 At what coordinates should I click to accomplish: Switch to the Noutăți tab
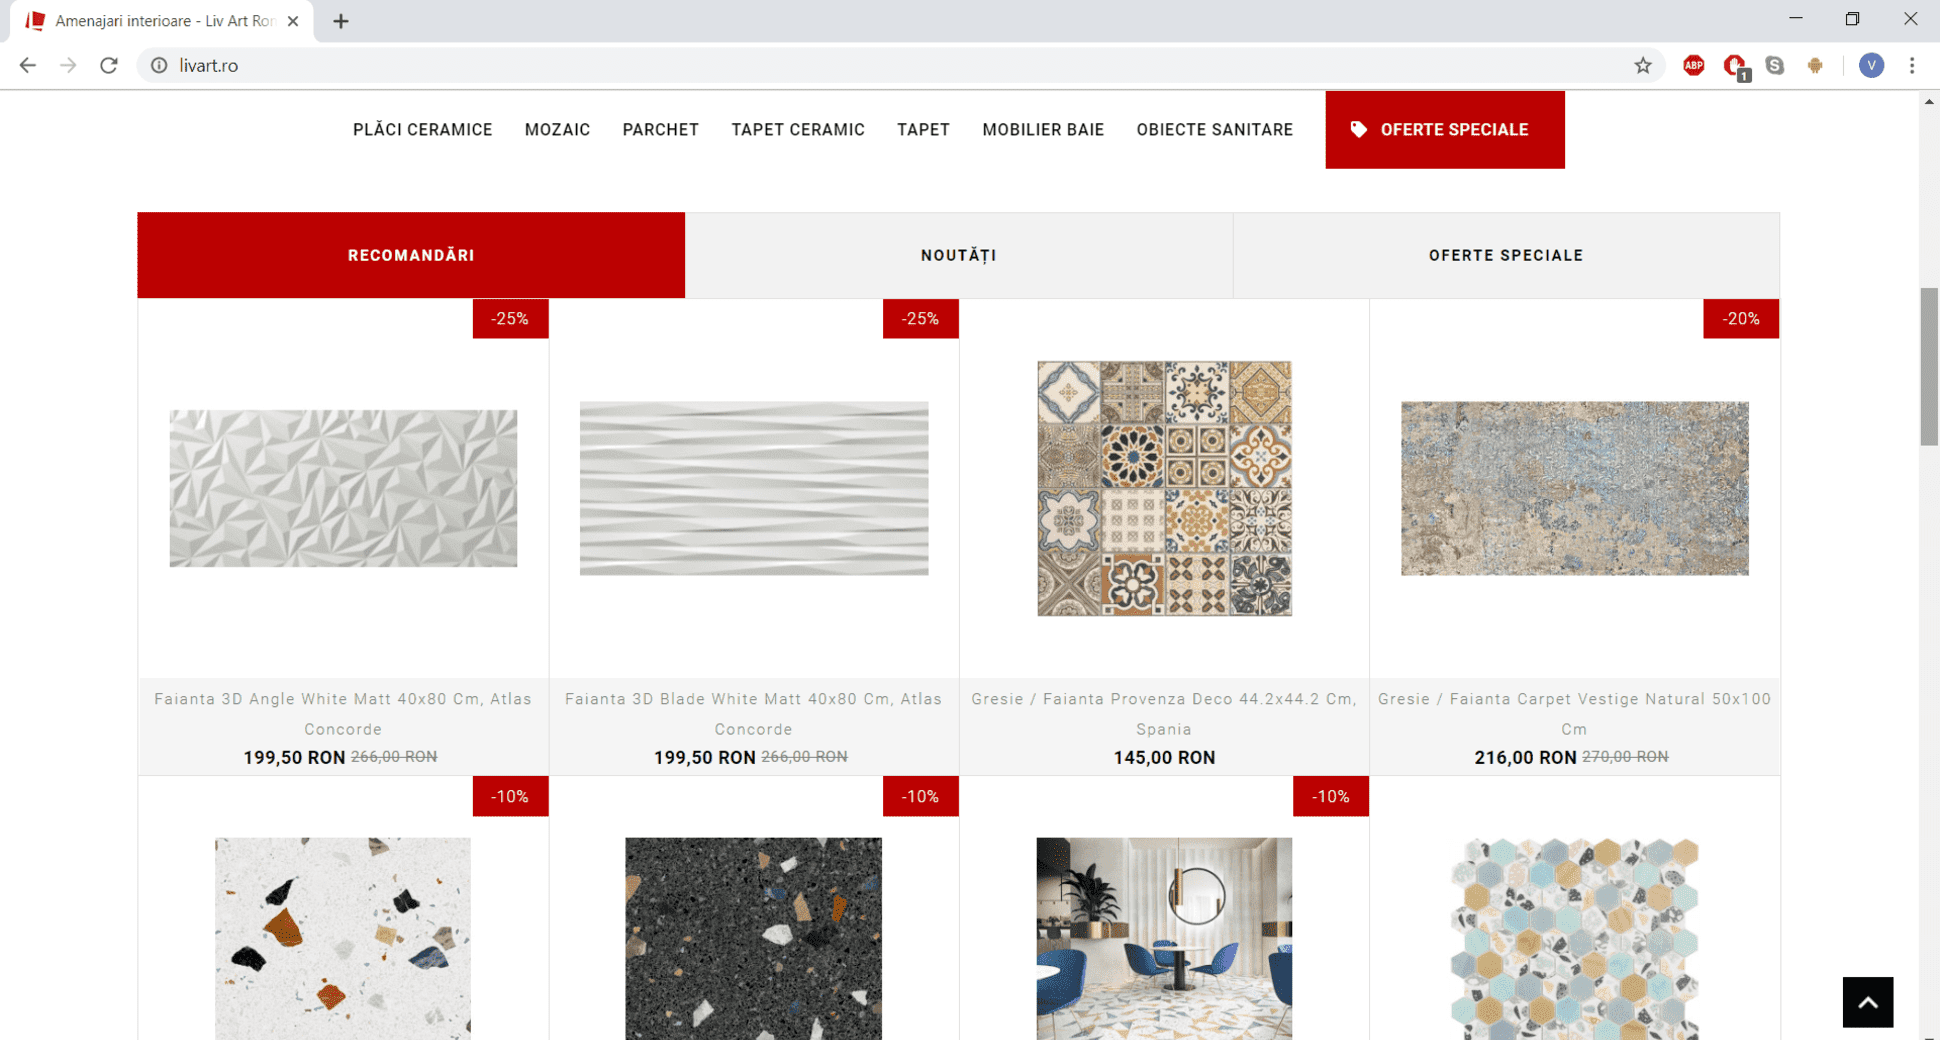point(958,255)
